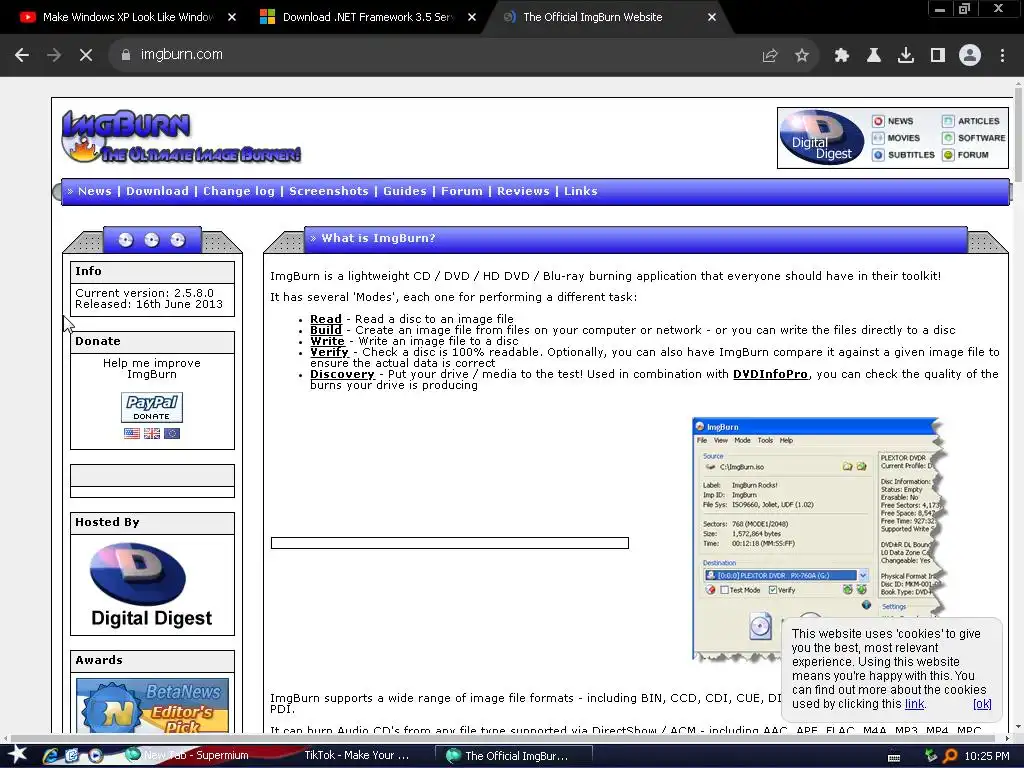Click Current version: 2.5.8.0 text
1024x768 pixels.
pos(144,293)
